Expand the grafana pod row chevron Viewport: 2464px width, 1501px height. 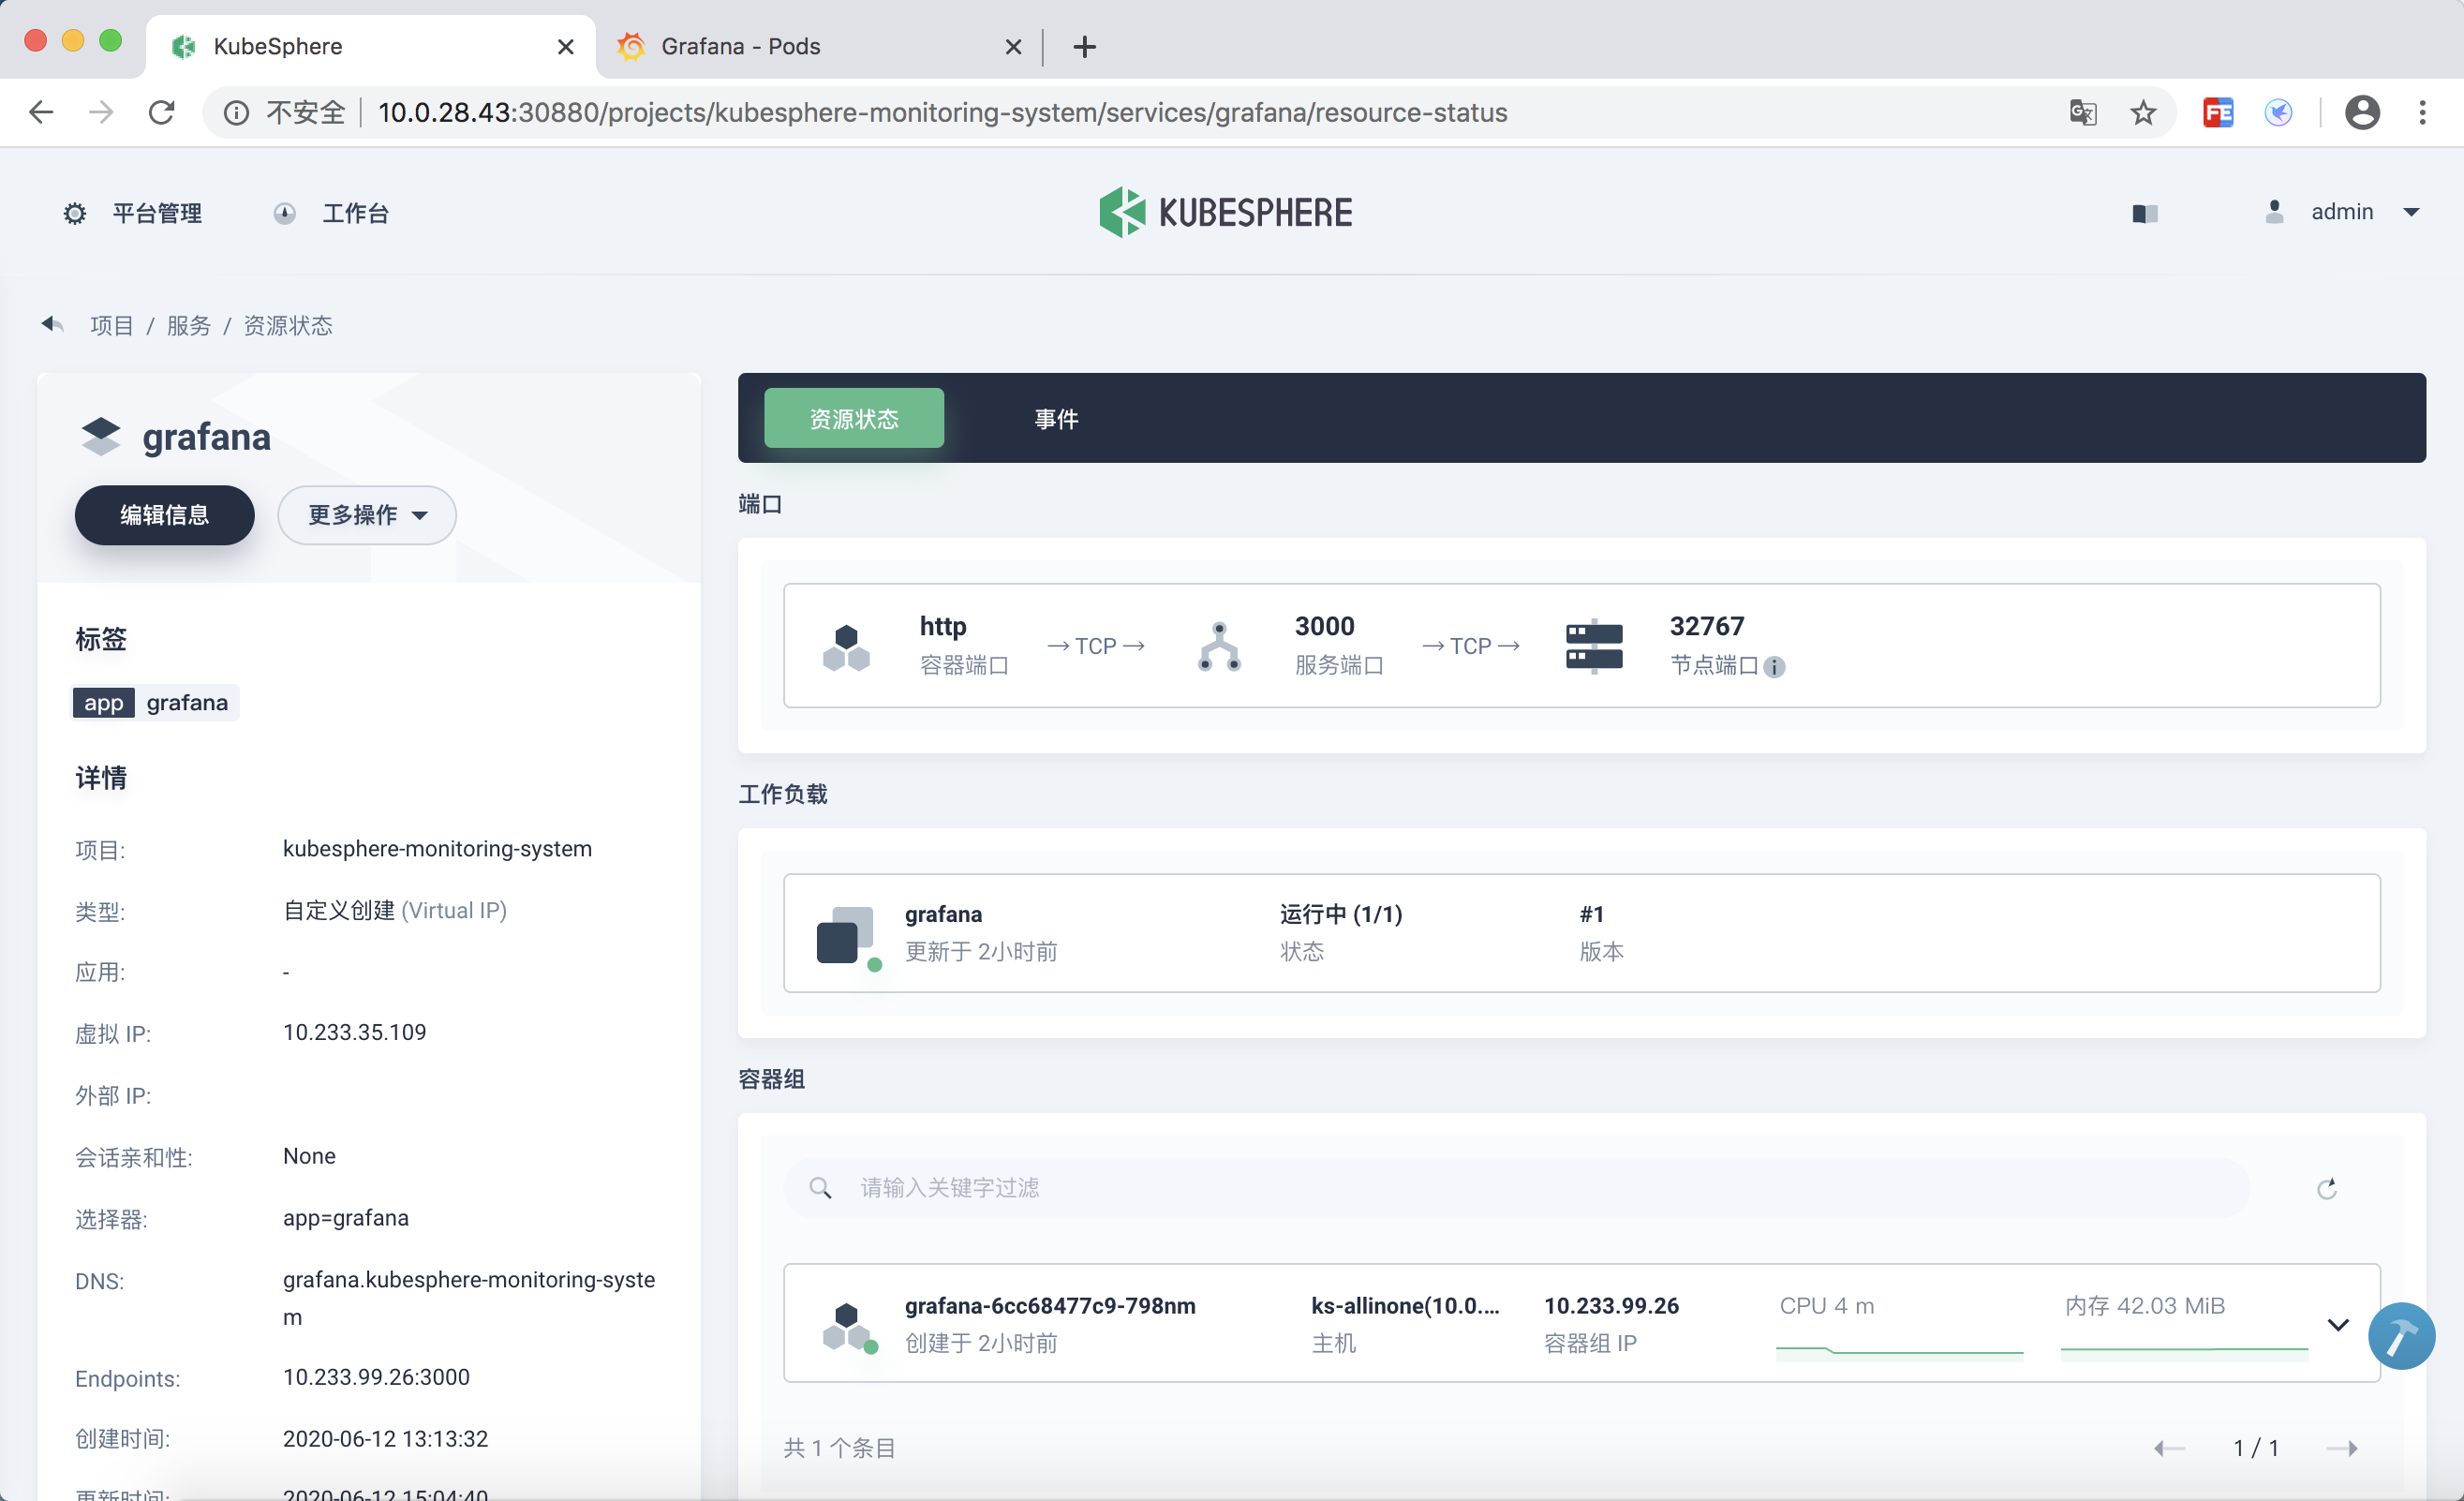pyautogui.click(x=2337, y=1324)
